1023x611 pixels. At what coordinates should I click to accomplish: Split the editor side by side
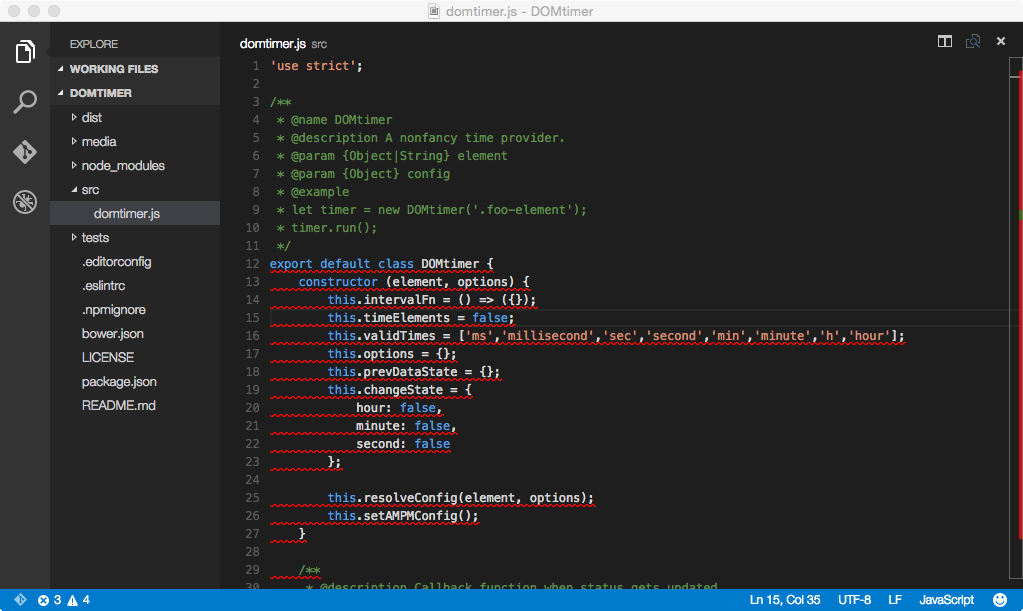(945, 42)
